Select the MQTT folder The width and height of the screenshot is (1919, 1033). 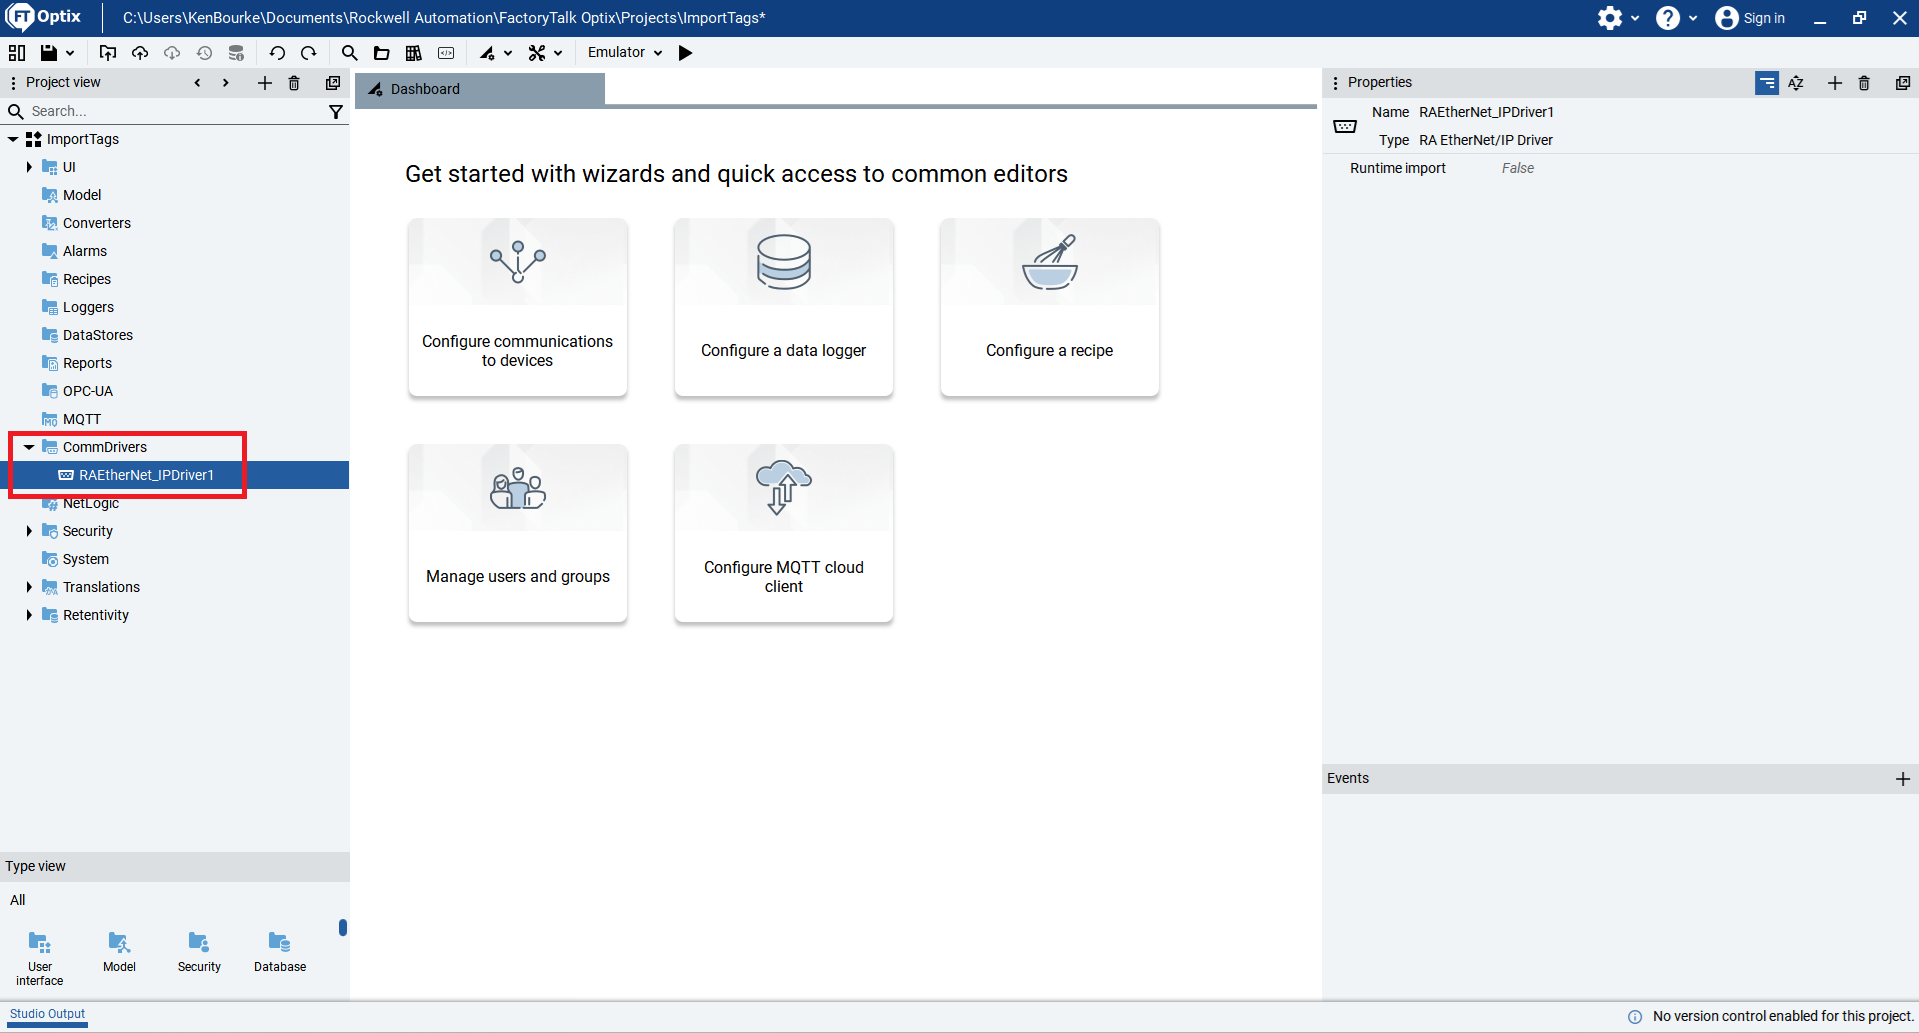pyautogui.click(x=82, y=419)
